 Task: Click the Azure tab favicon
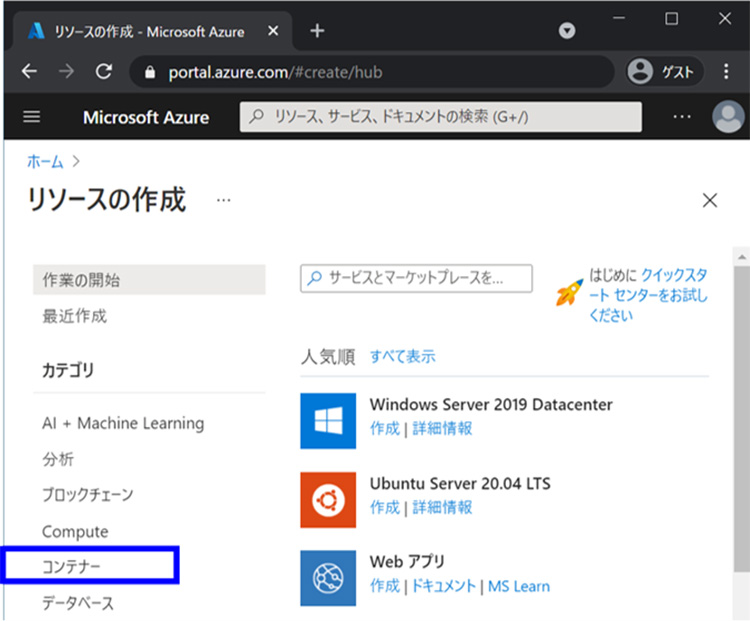click(36, 32)
